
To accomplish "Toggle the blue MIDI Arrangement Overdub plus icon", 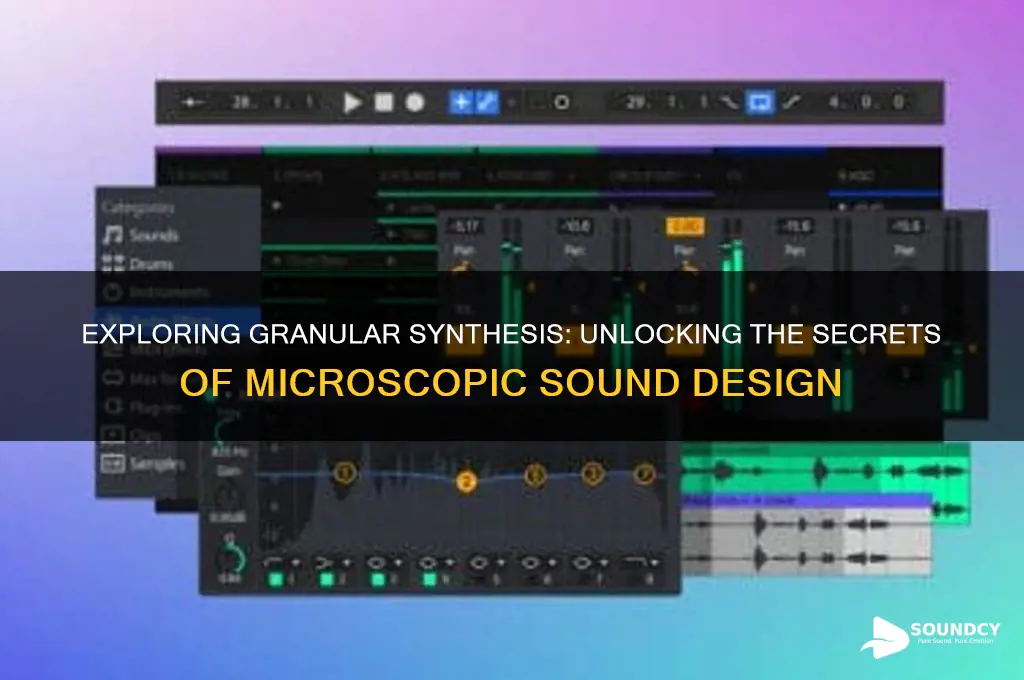I will click(x=460, y=102).
